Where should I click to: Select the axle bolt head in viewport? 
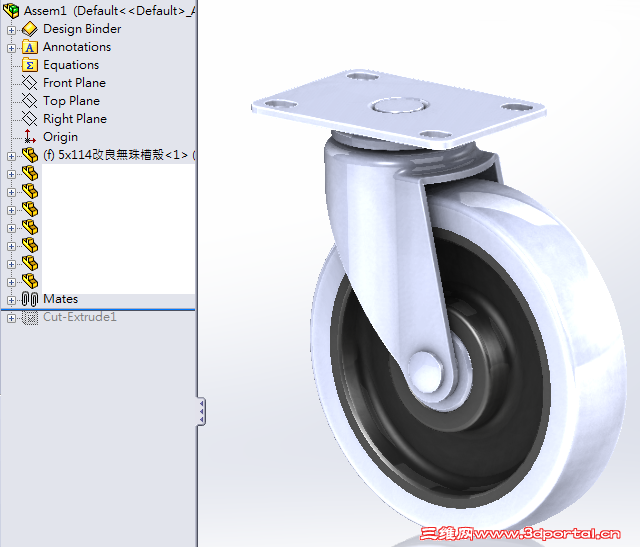point(425,374)
